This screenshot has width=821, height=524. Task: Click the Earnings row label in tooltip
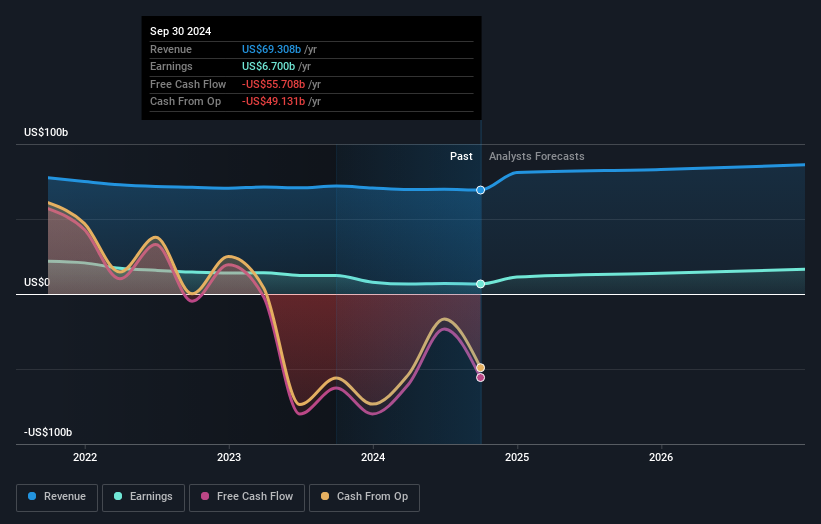[x=171, y=66]
